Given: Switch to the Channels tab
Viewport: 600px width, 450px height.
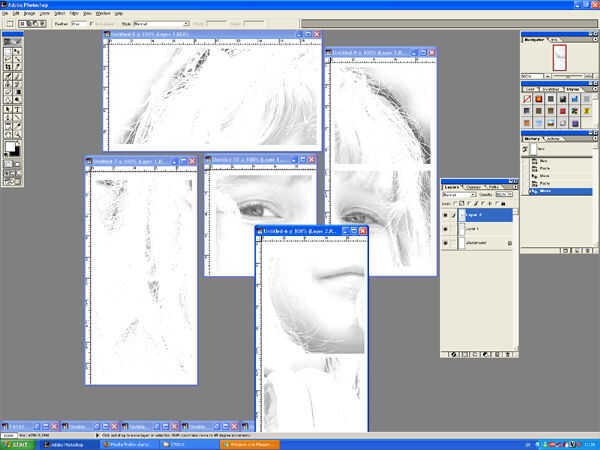Looking at the screenshot, I should point(474,187).
